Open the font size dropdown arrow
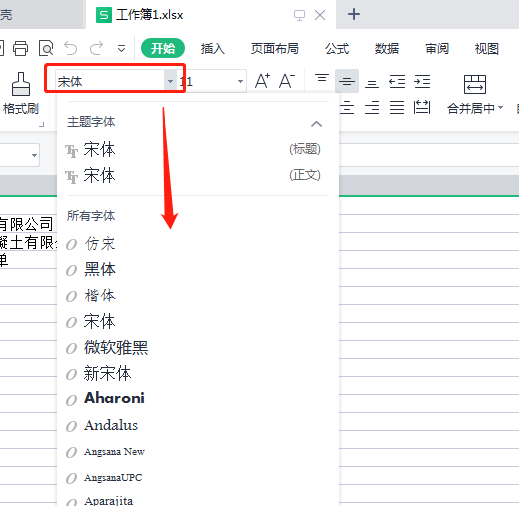The height and width of the screenshot is (506, 519). (x=240, y=81)
